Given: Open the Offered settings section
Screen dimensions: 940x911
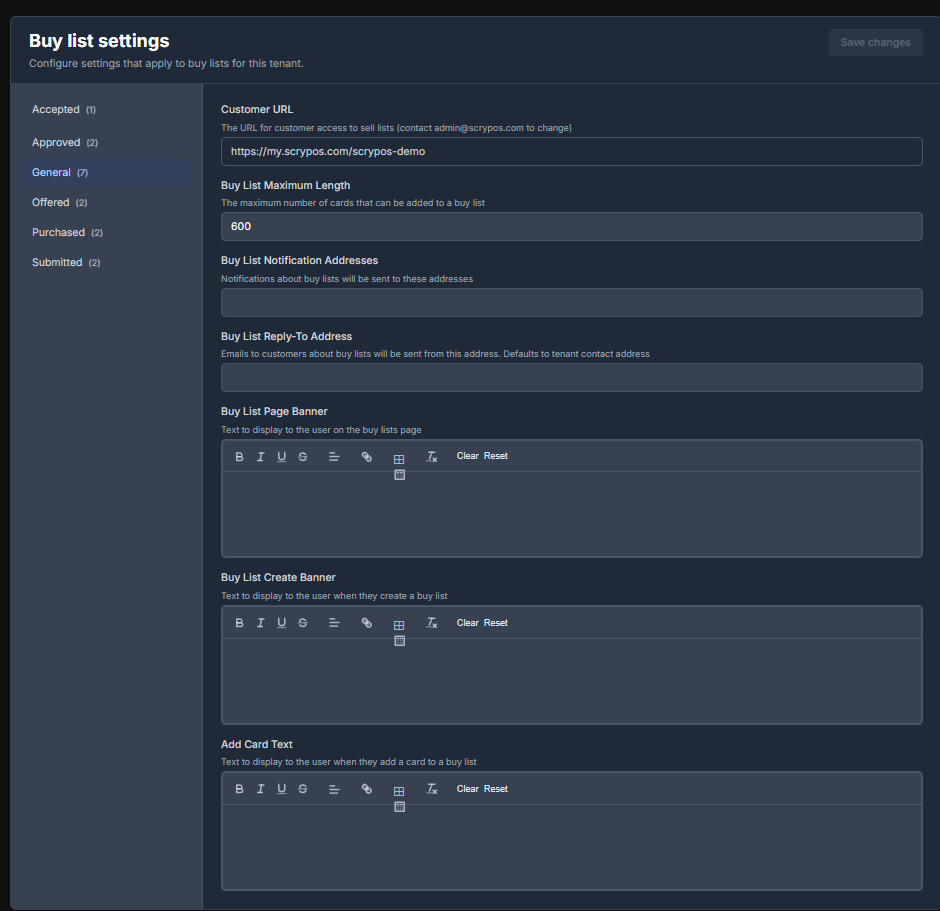Looking at the screenshot, I should point(107,203).
